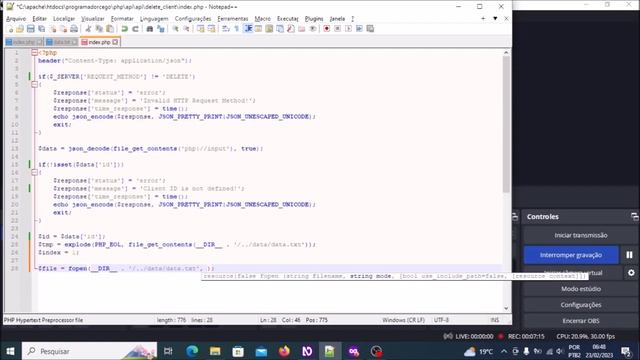Save the current file with the Save icon

click(31, 29)
